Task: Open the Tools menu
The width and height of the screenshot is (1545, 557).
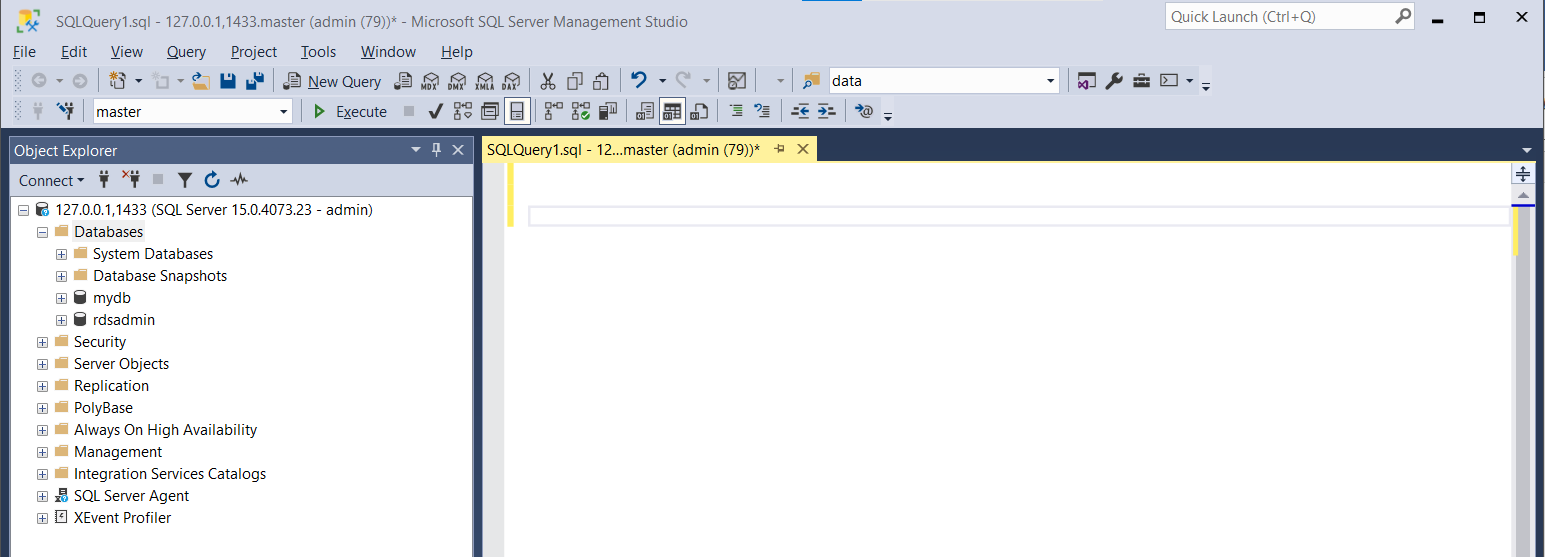Action: [318, 52]
